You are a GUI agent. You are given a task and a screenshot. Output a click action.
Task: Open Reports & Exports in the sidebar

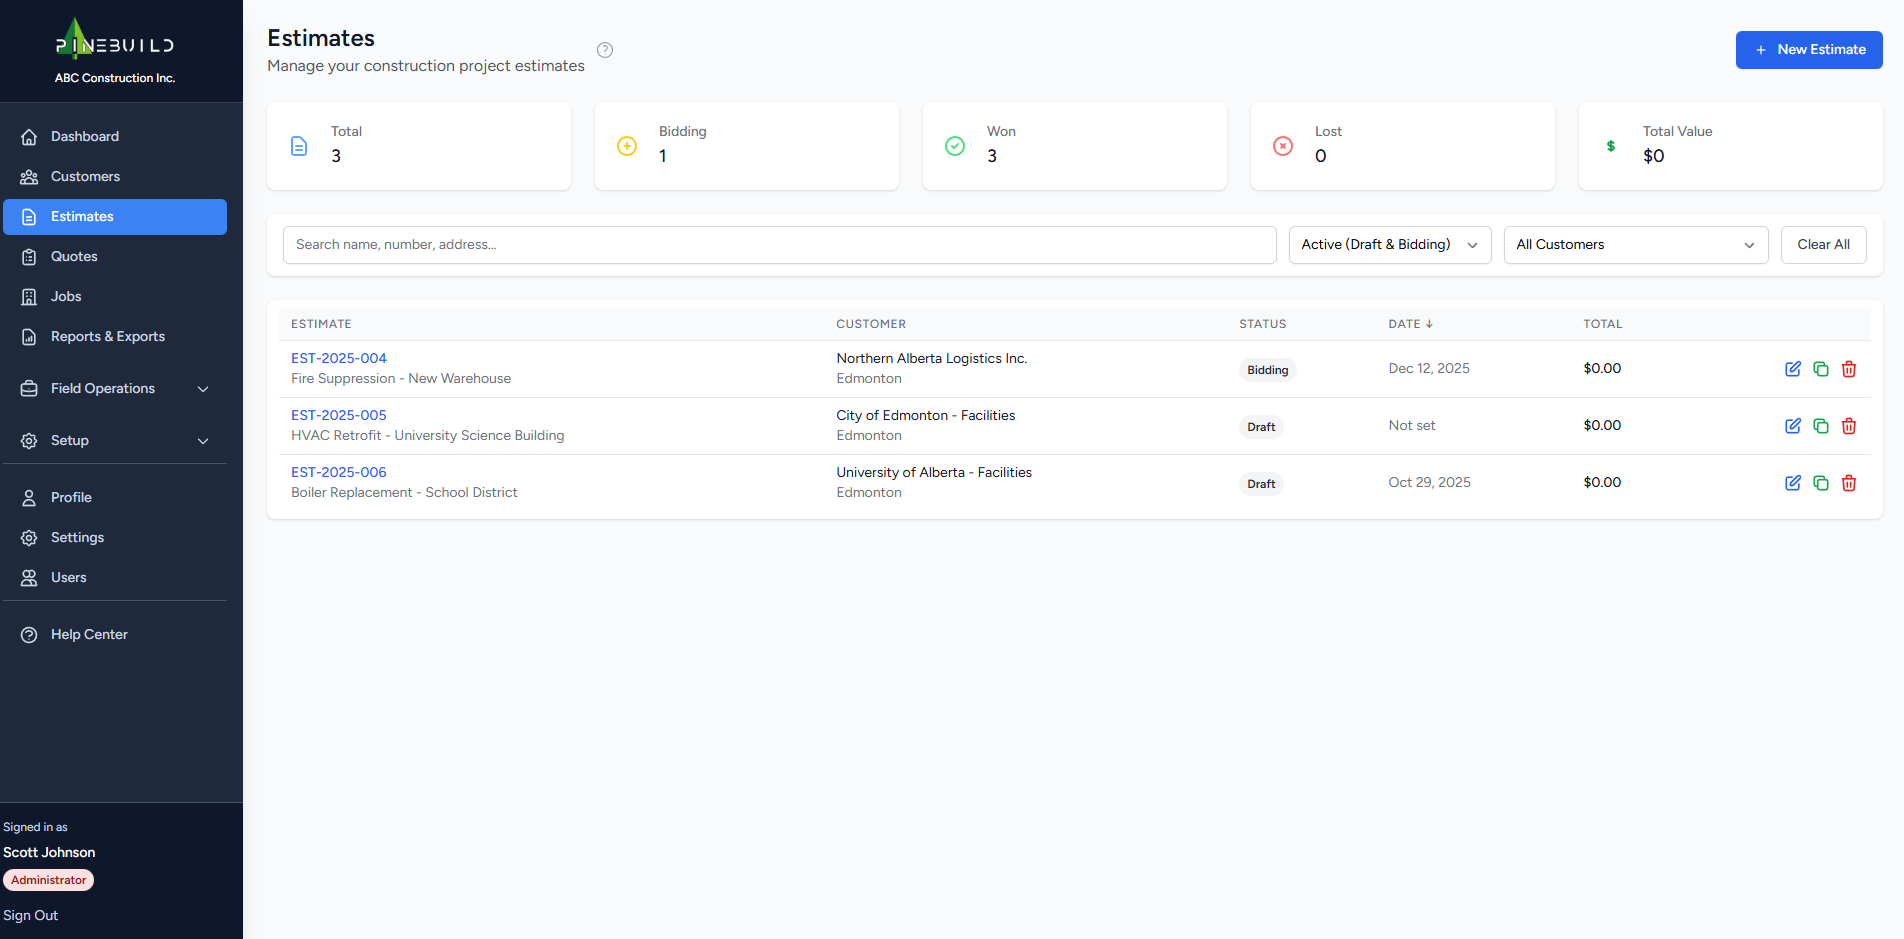click(108, 337)
